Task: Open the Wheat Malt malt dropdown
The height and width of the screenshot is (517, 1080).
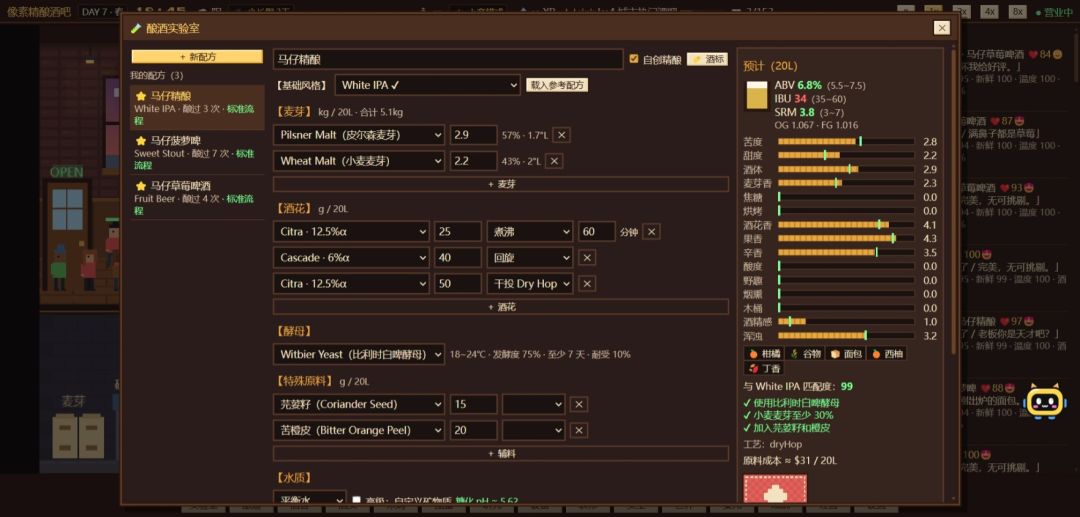Action: pyautogui.click(x=359, y=161)
